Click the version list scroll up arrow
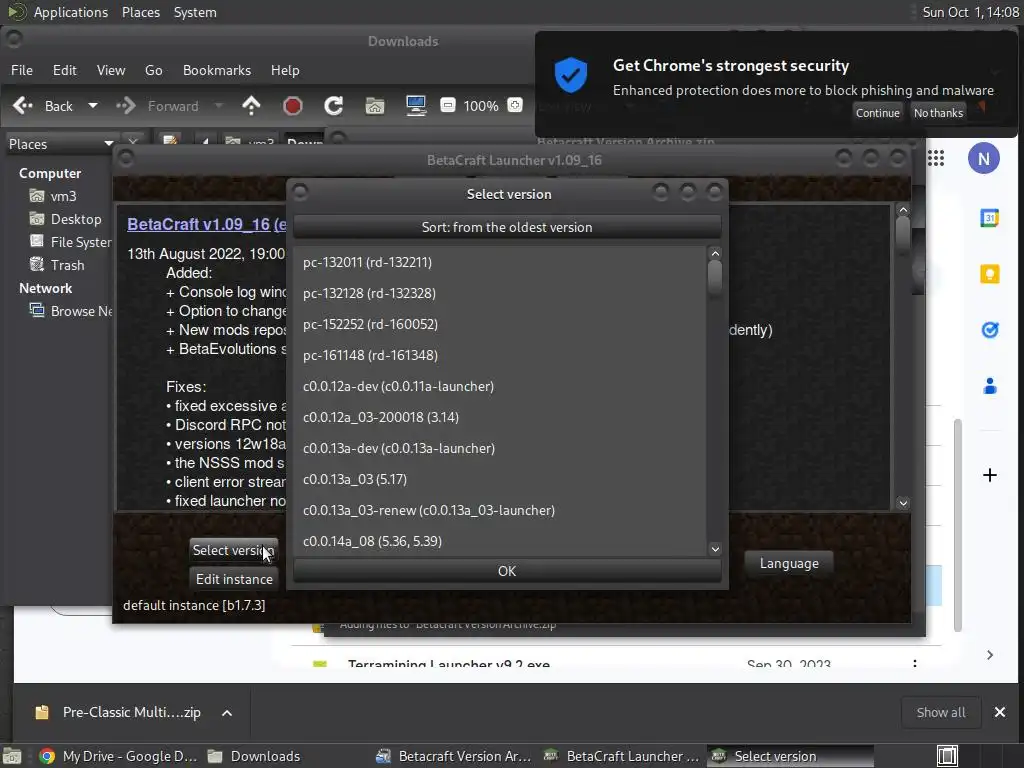The height and width of the screenshot is (768, 1024). 715,253
